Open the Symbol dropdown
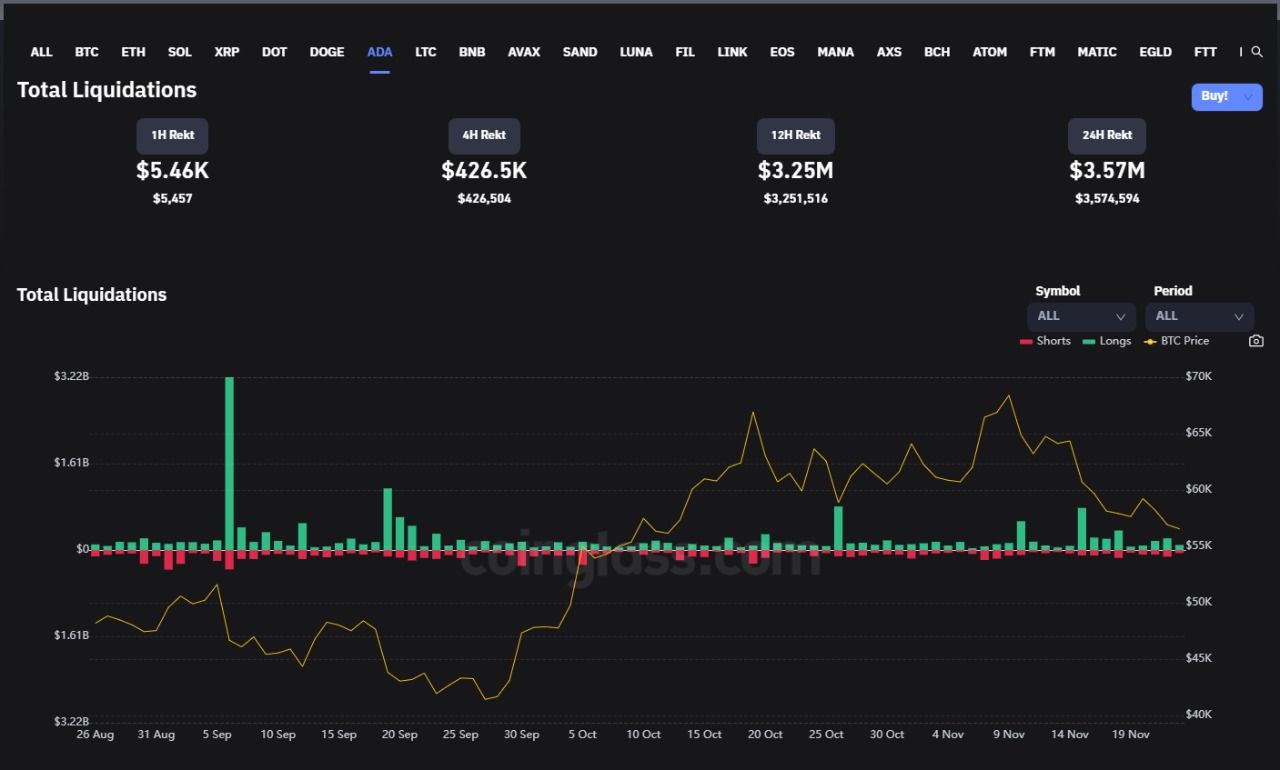Screen dimensions: 1280x770 pyautogui.click(x=1081, y=316)
